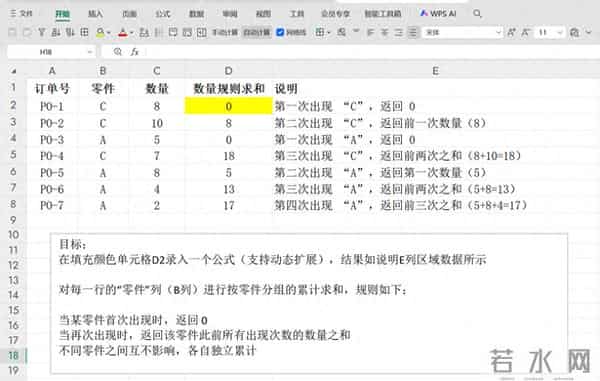Toggle the gridlines checkbox in the toolbar
Image resolution: width=600 pixels, height=381 pixels.
(280, 33)
